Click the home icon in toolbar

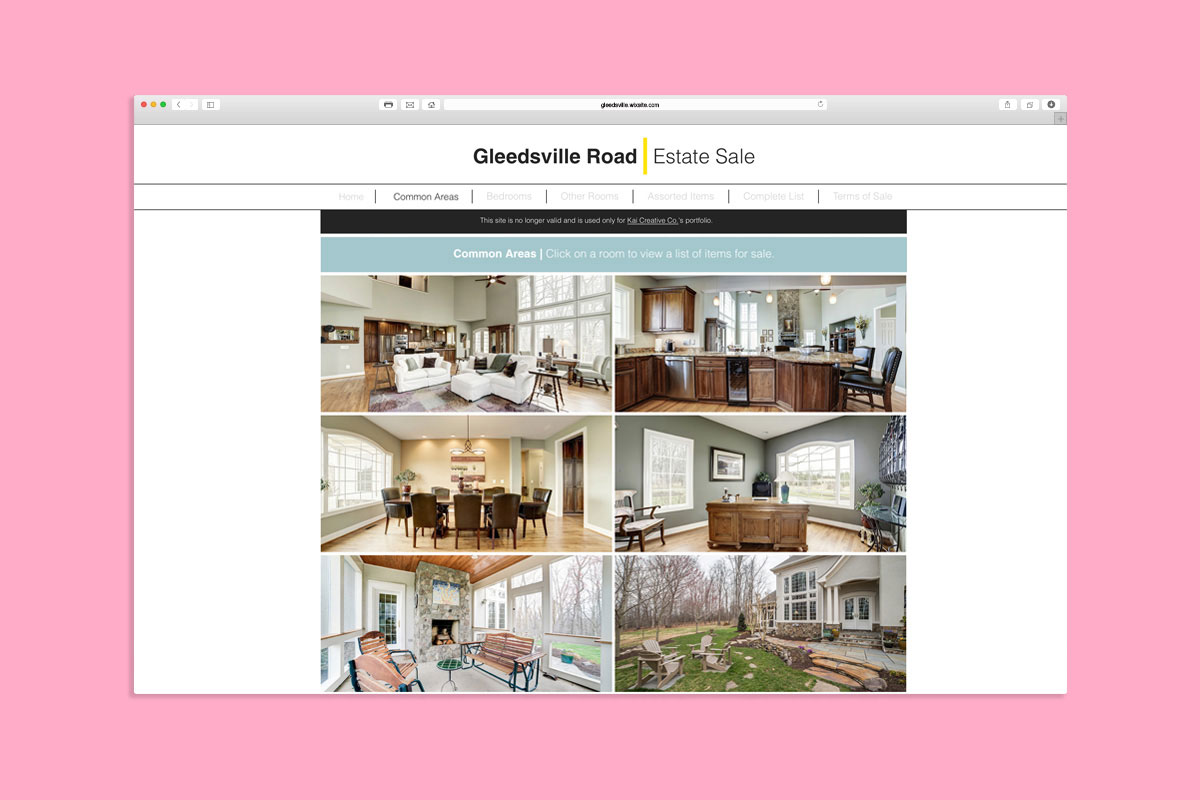pos(431,105)
